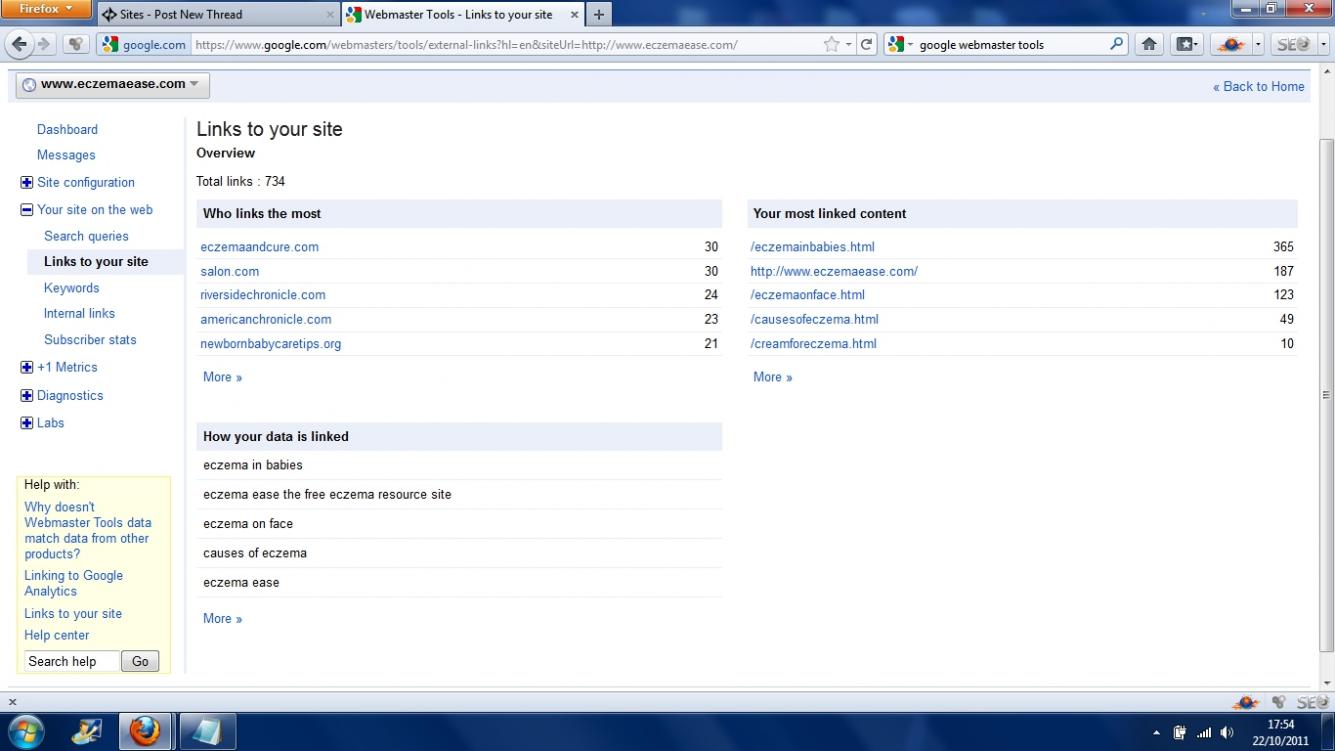This screenshot has height=751, width=1335.
Task: Select Links to your site in sidebar menu
Action: pos(96,262)
